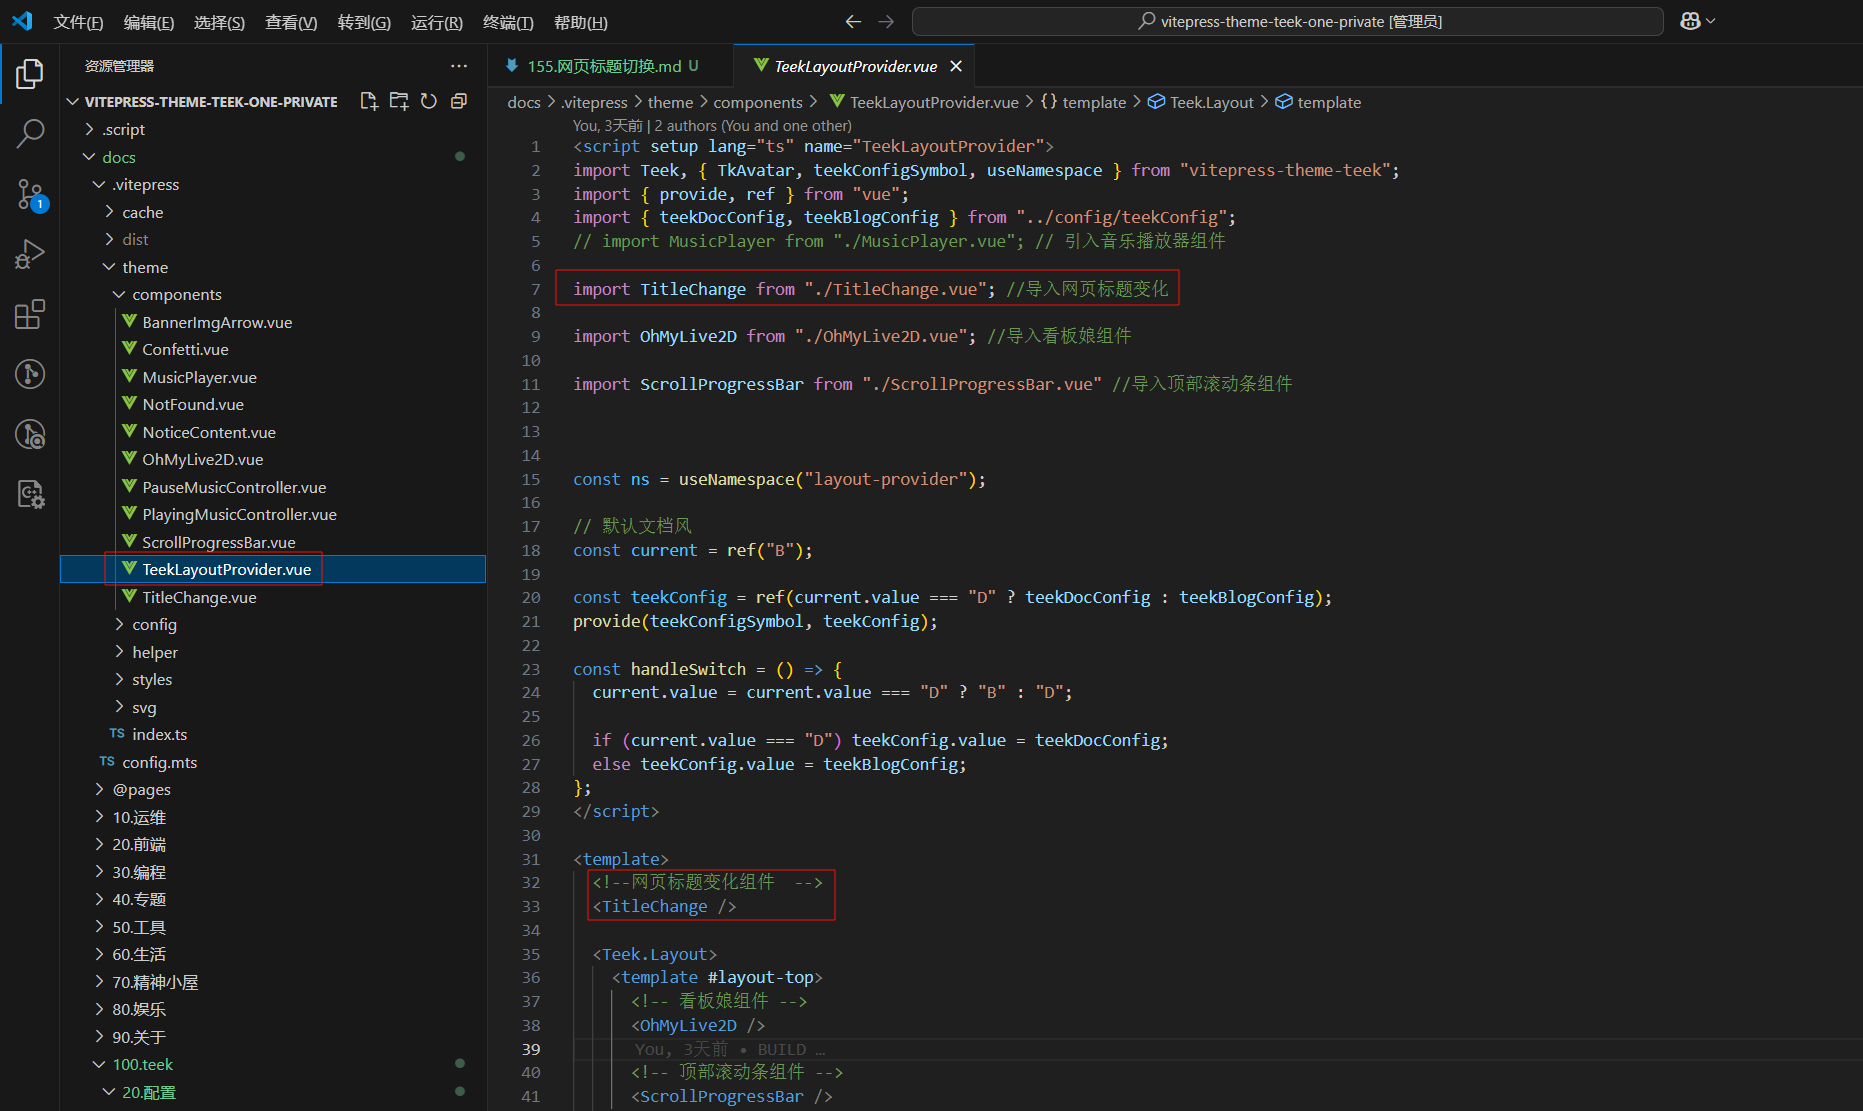Click the VS Code logo icon
Viewport: 1863px width, 1111px height.
tap(22, 21)
